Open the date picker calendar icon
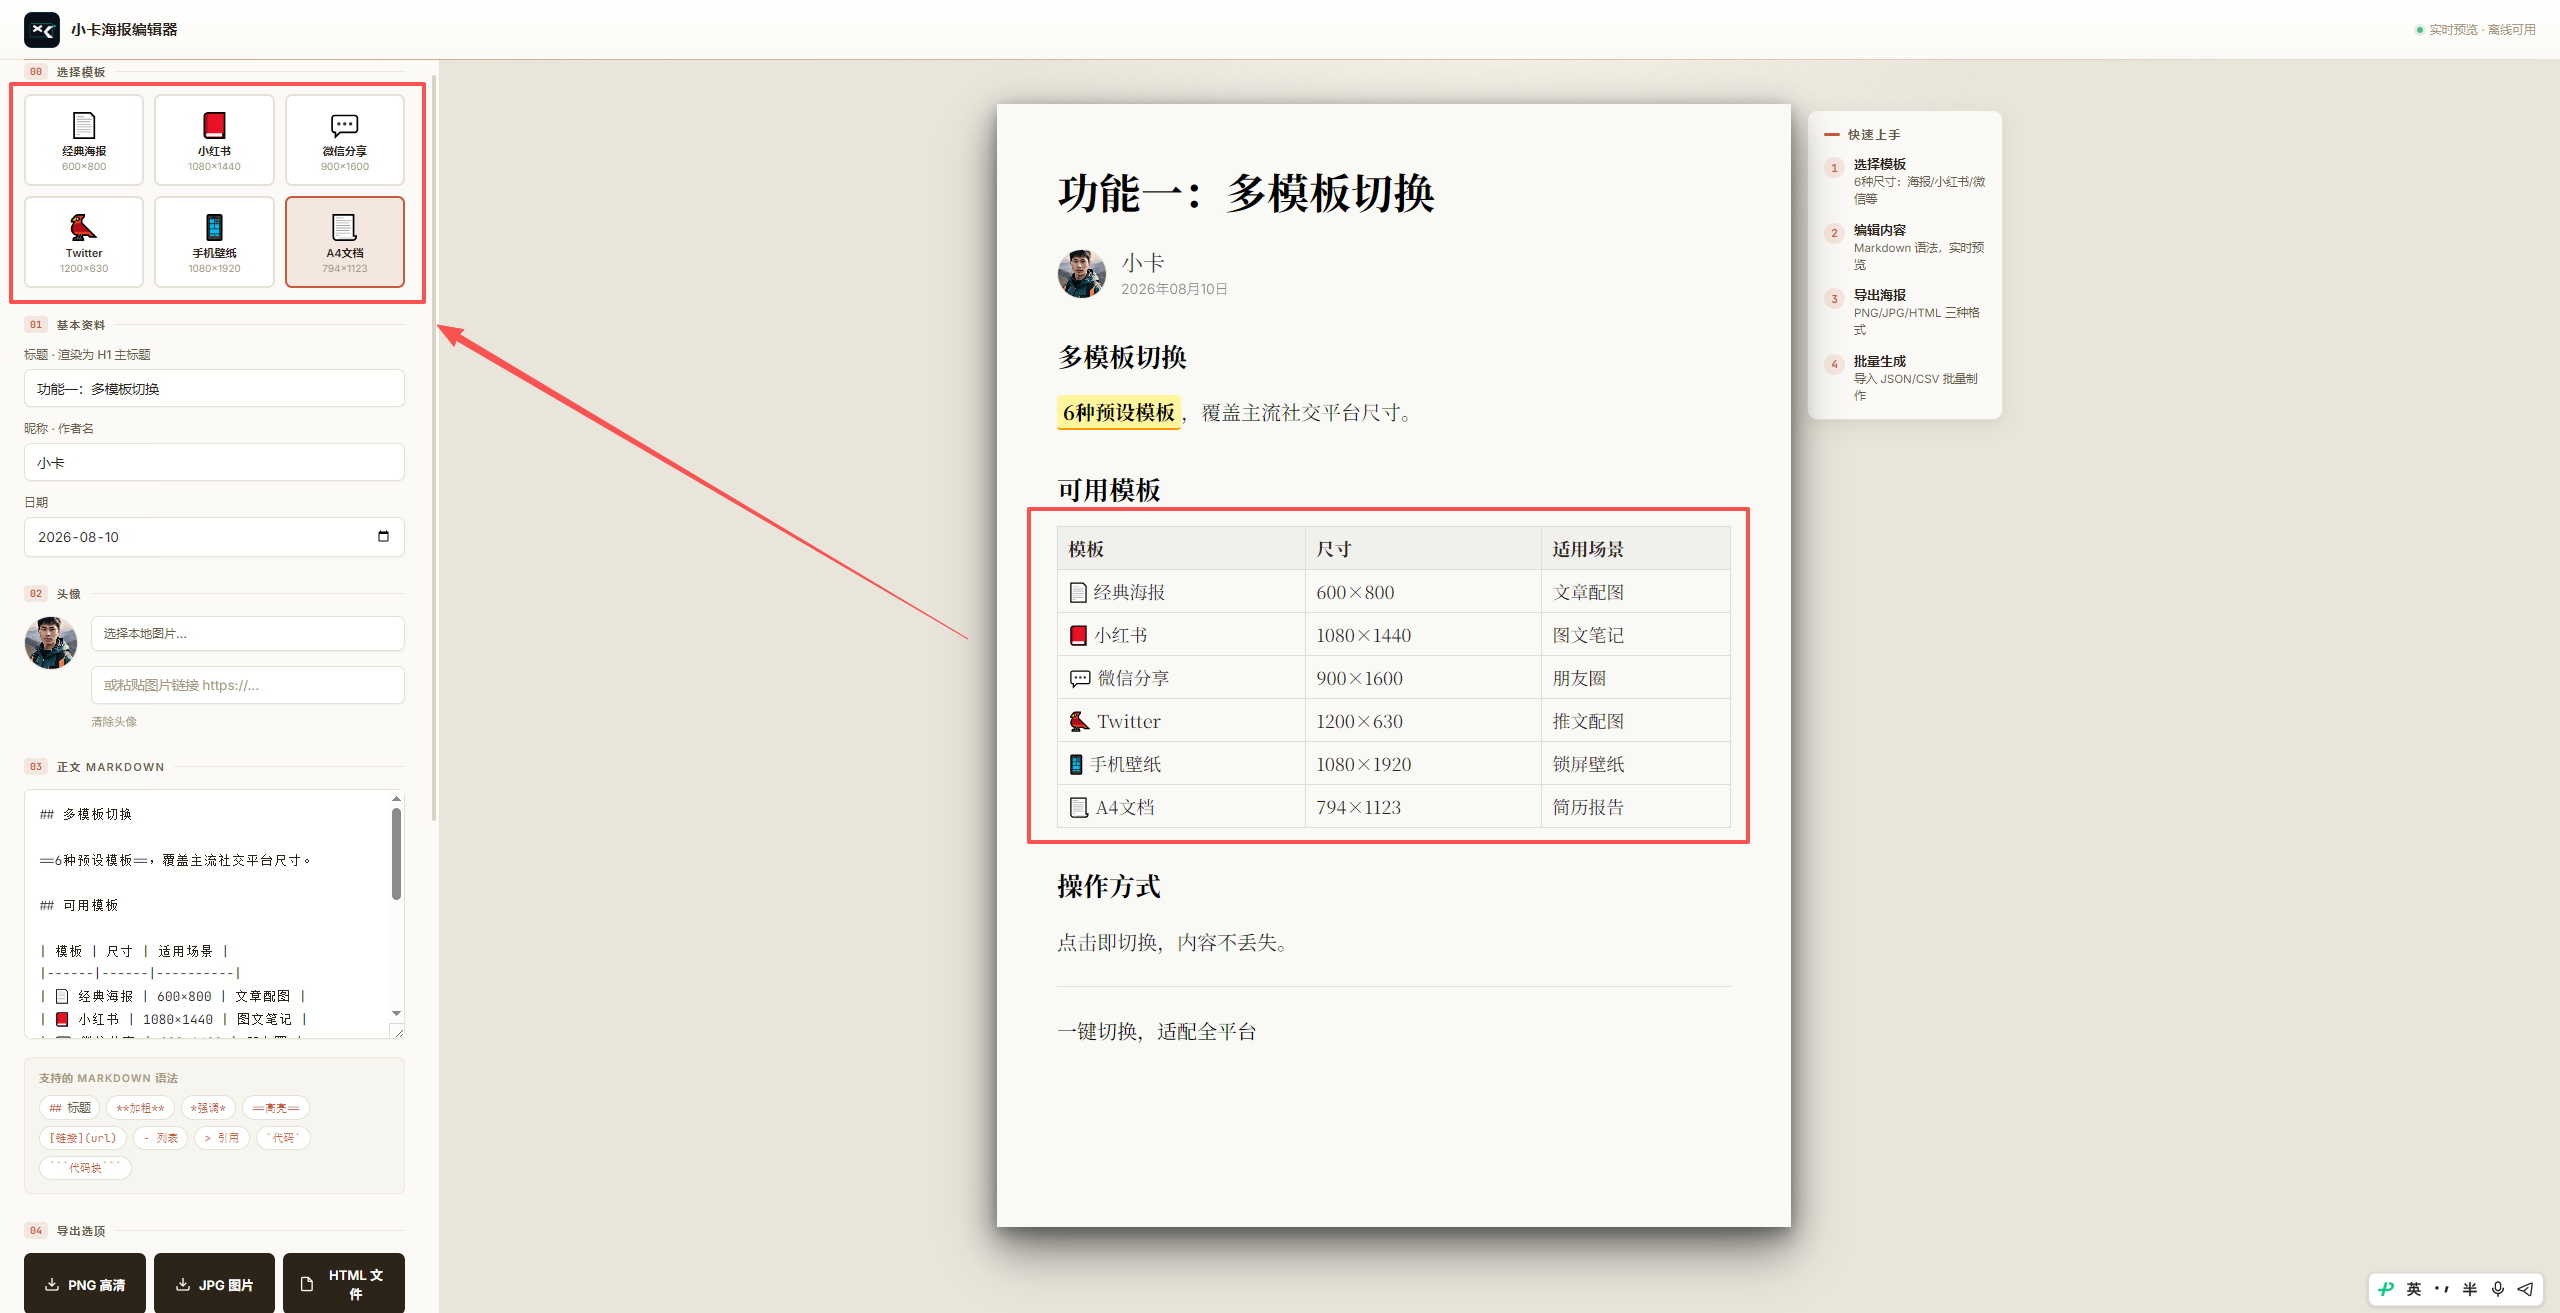Screen dimensions: 2560x1313 pos(383,537)
